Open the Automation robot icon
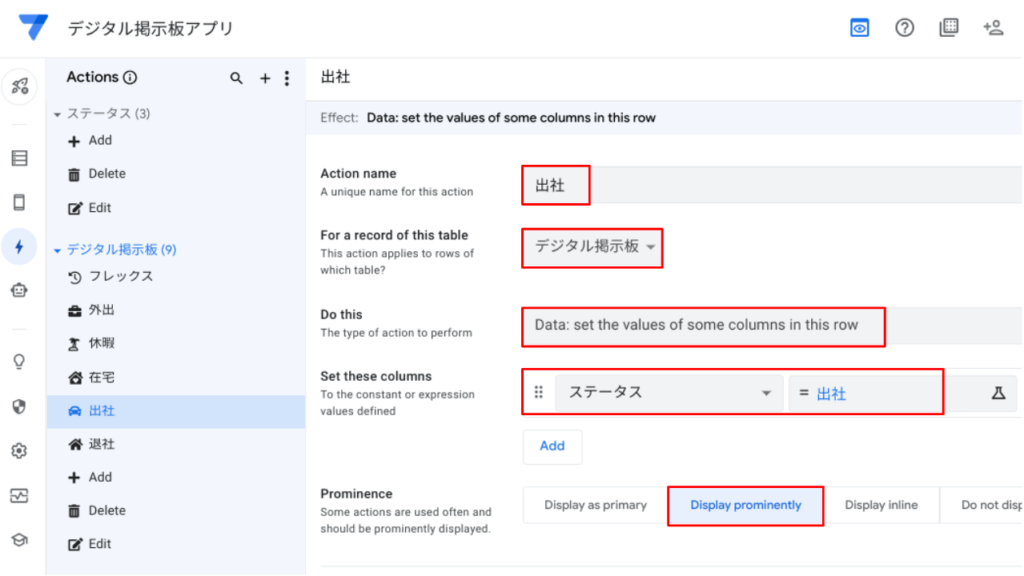Screen dimensions: 1024x576 [20, 291]
